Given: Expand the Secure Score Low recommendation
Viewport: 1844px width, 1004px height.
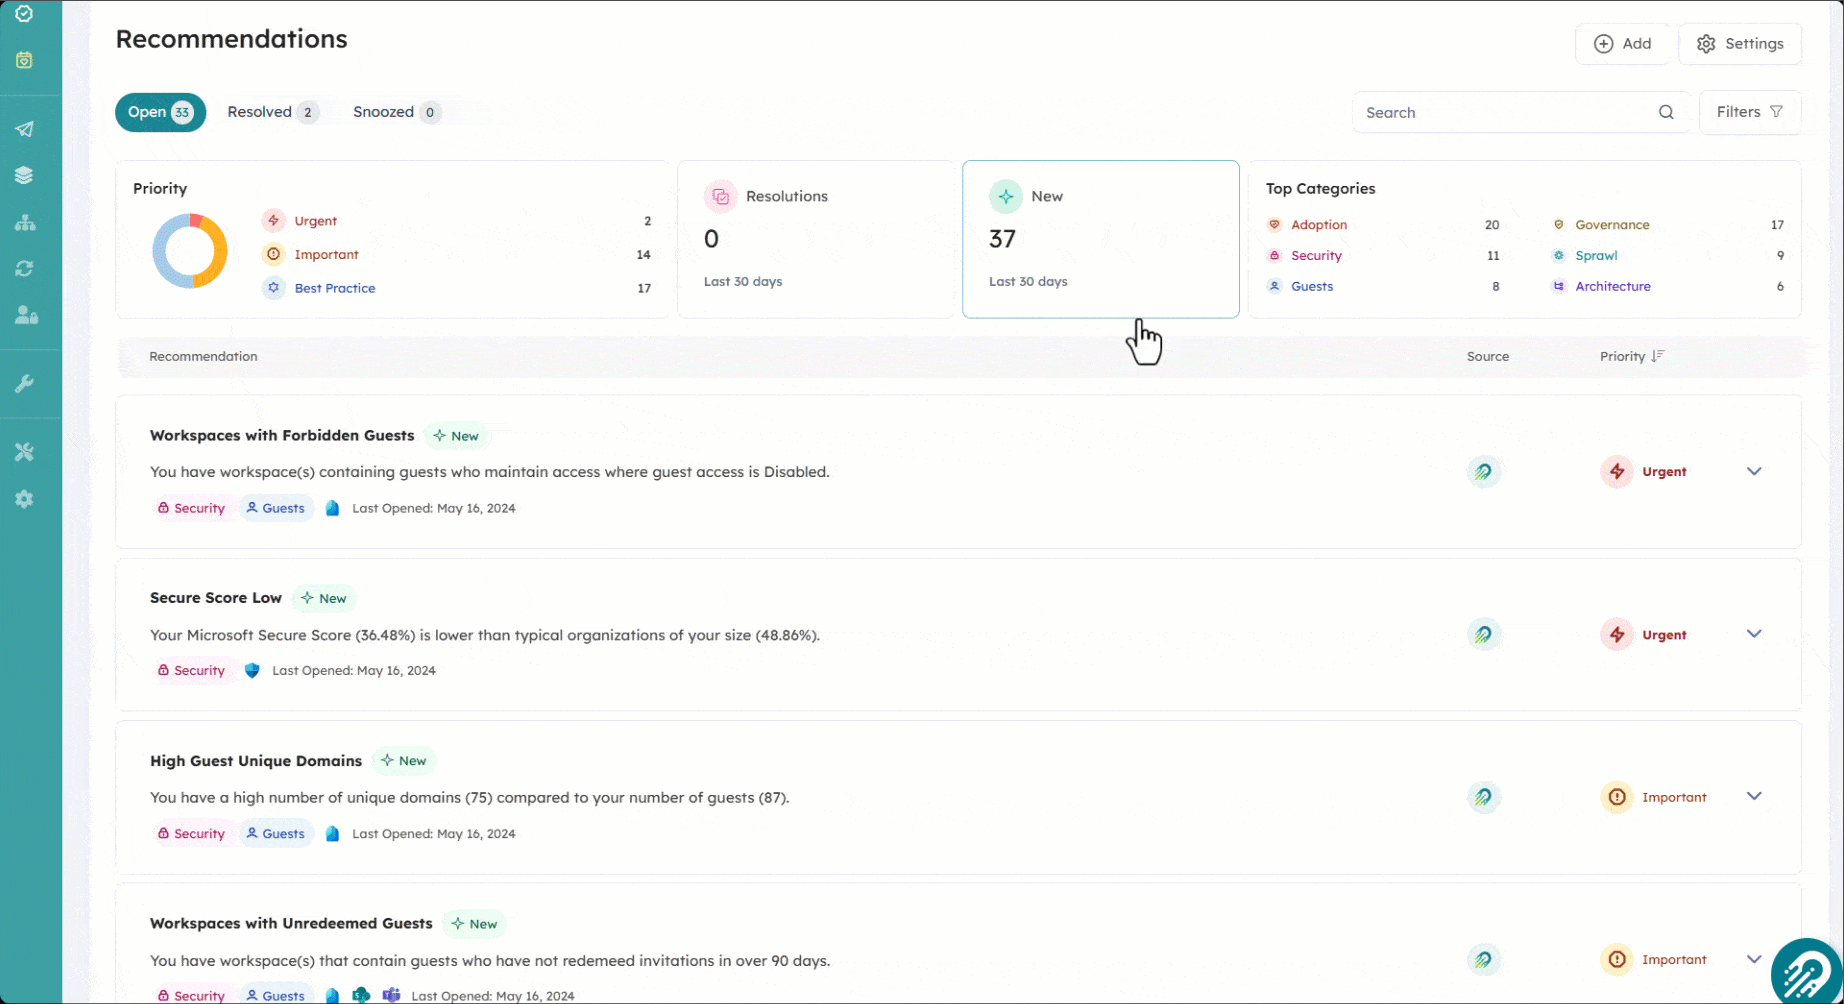Looking at the screenshot, I should point(1755,633).
